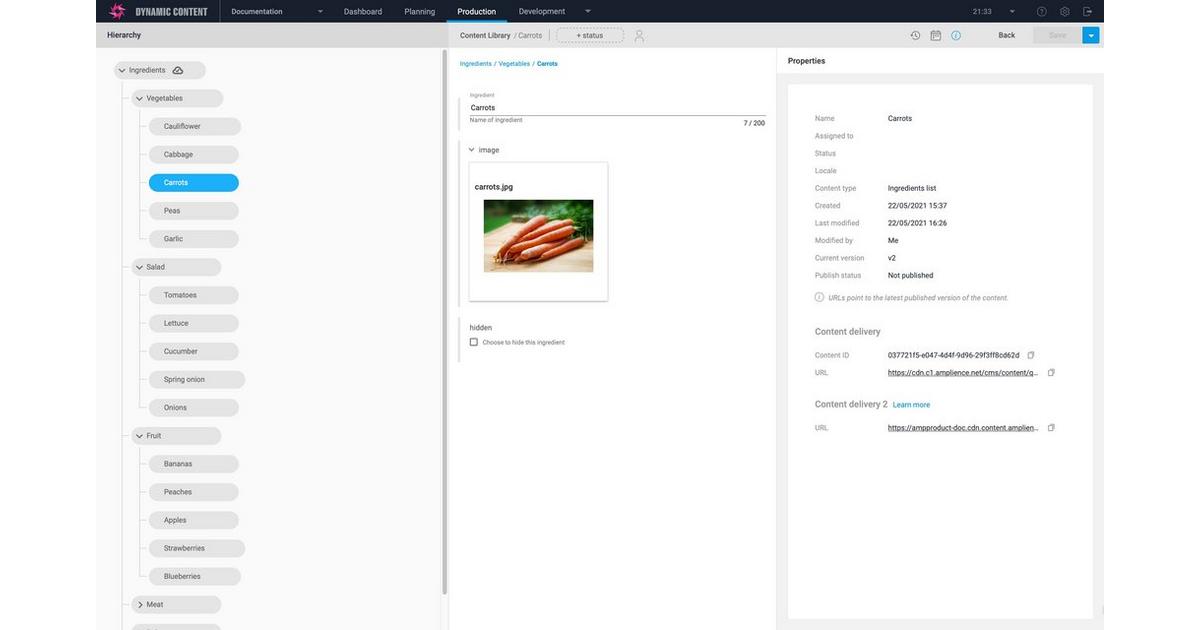Select the Lettuce node
This screenshot has width=1200, height=630.
tap(194, 323)
